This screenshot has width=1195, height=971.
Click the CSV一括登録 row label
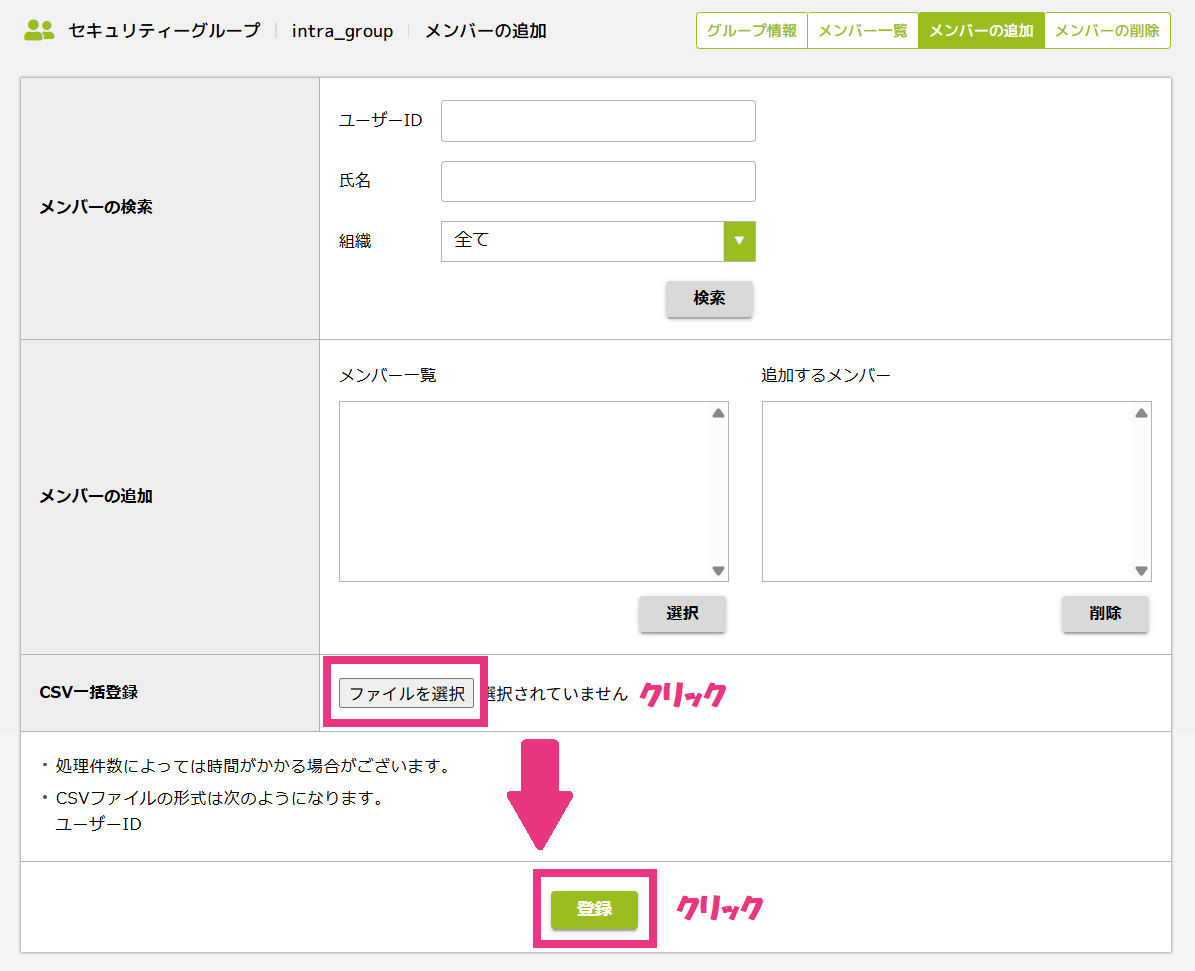88,692
